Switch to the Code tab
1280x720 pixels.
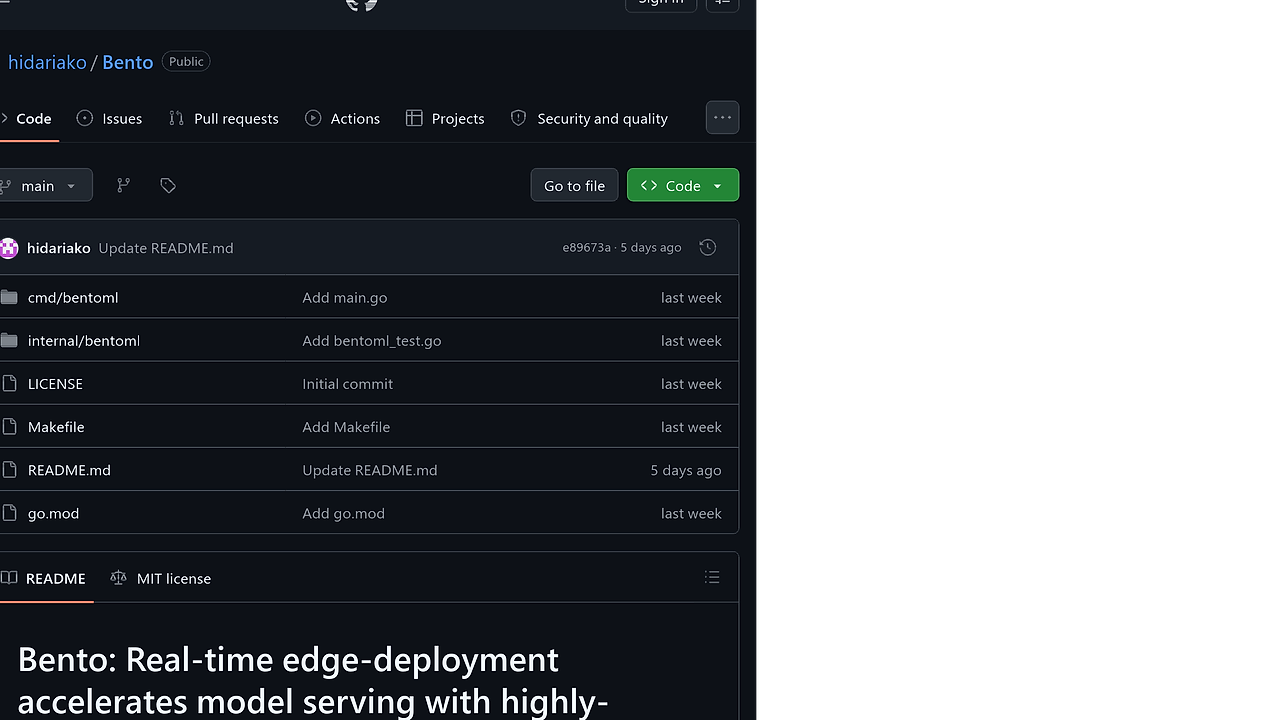27,118
